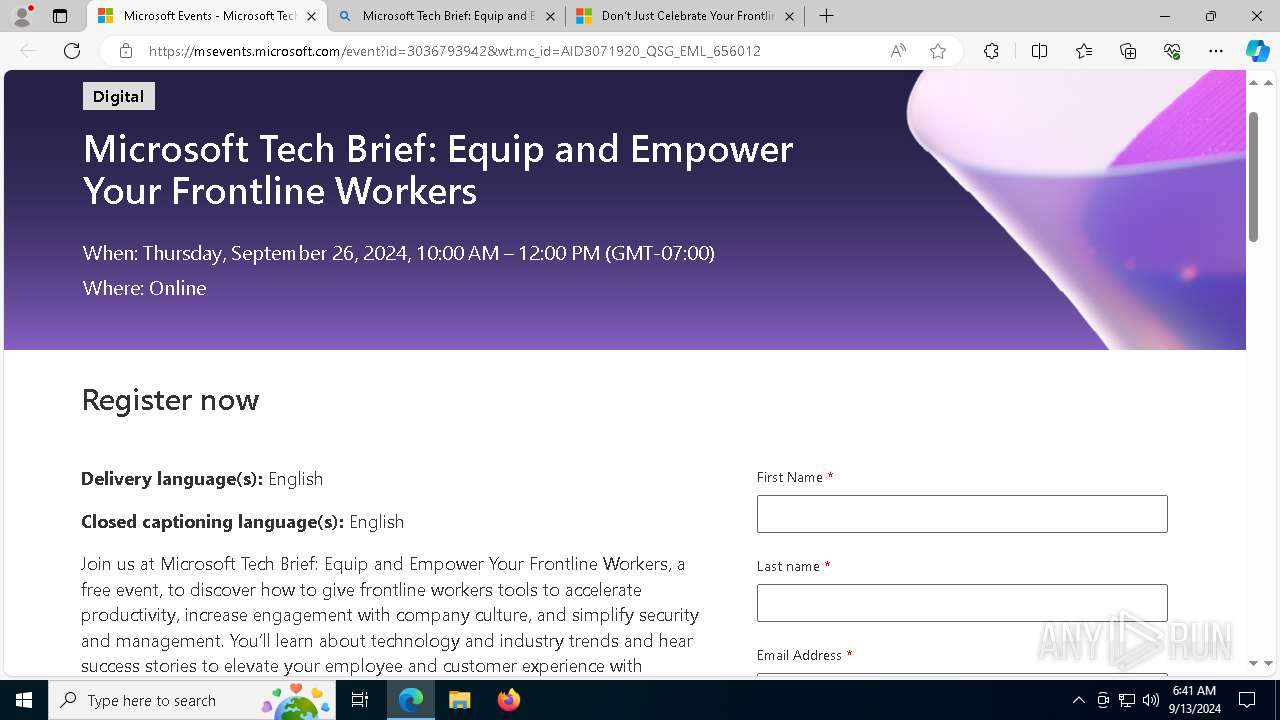The height and width of the screenshot is (720, 1280).
Task: Close the Microsoft Tech Brief search tab
Action: click(550, 16)
